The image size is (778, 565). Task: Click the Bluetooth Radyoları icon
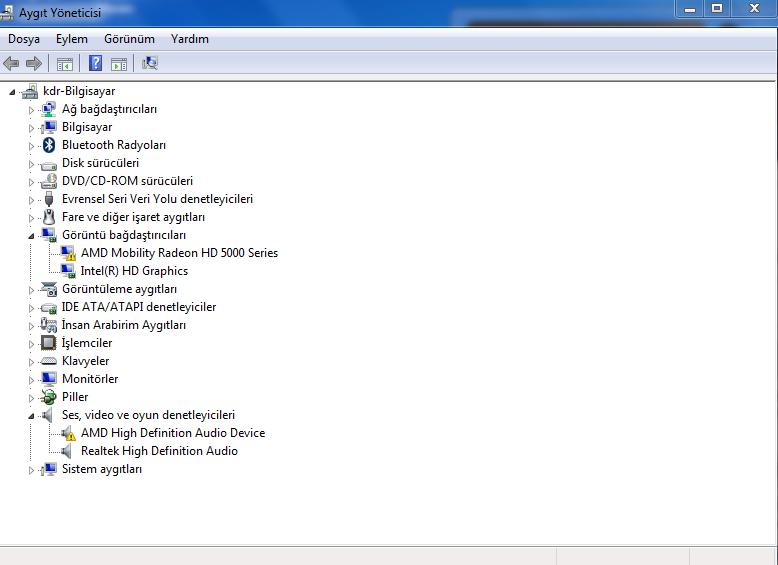pos(49,145)
